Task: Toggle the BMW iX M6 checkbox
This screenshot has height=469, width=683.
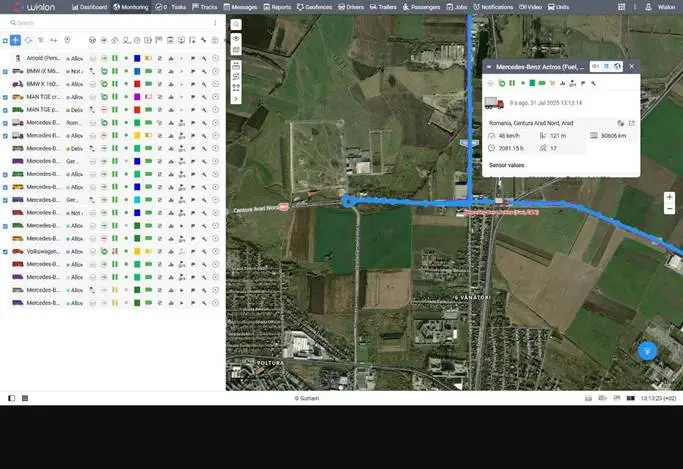Action: click(x=5, y=71)
